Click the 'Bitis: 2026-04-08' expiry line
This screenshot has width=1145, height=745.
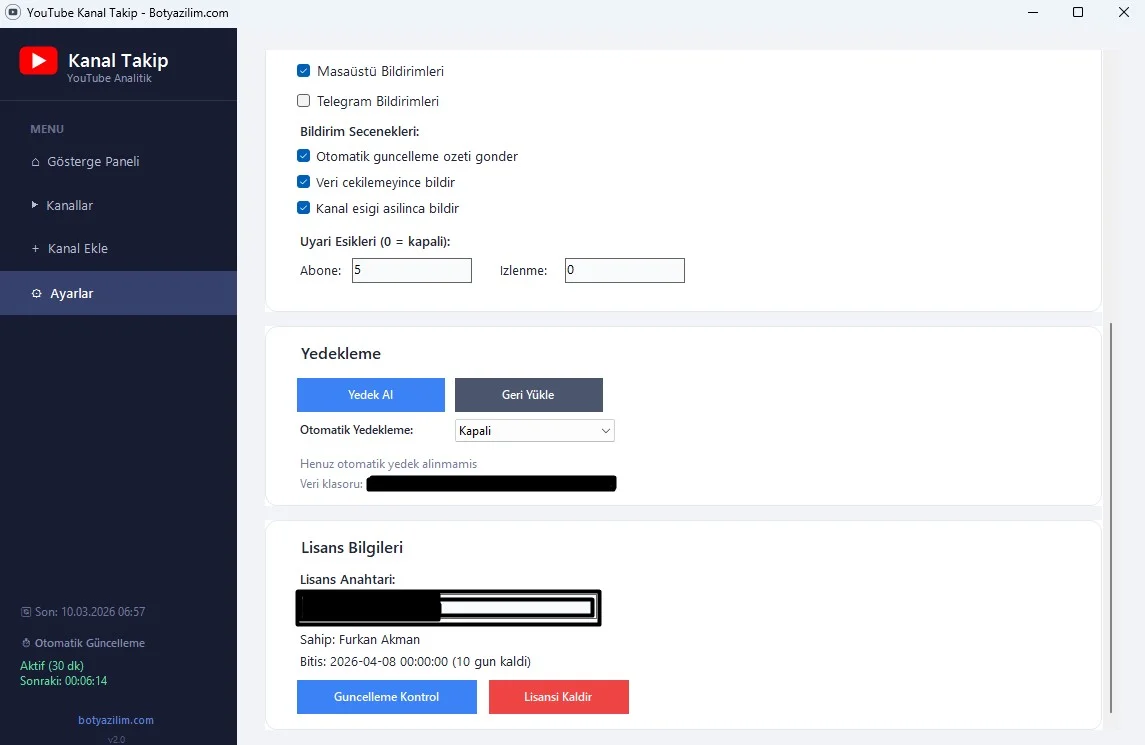tap(416, 662)
